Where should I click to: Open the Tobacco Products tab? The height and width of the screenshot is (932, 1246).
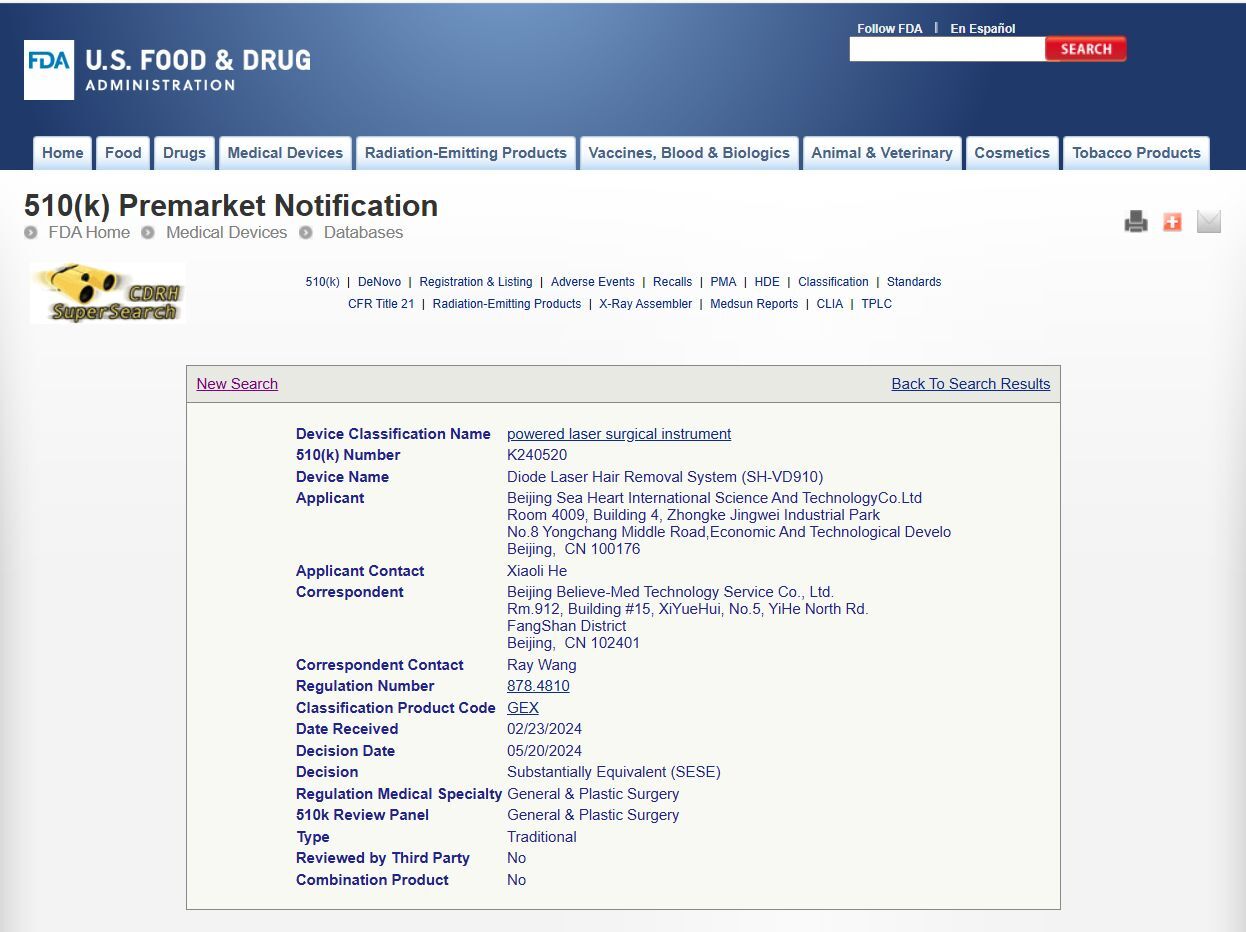pos(1136,153)
